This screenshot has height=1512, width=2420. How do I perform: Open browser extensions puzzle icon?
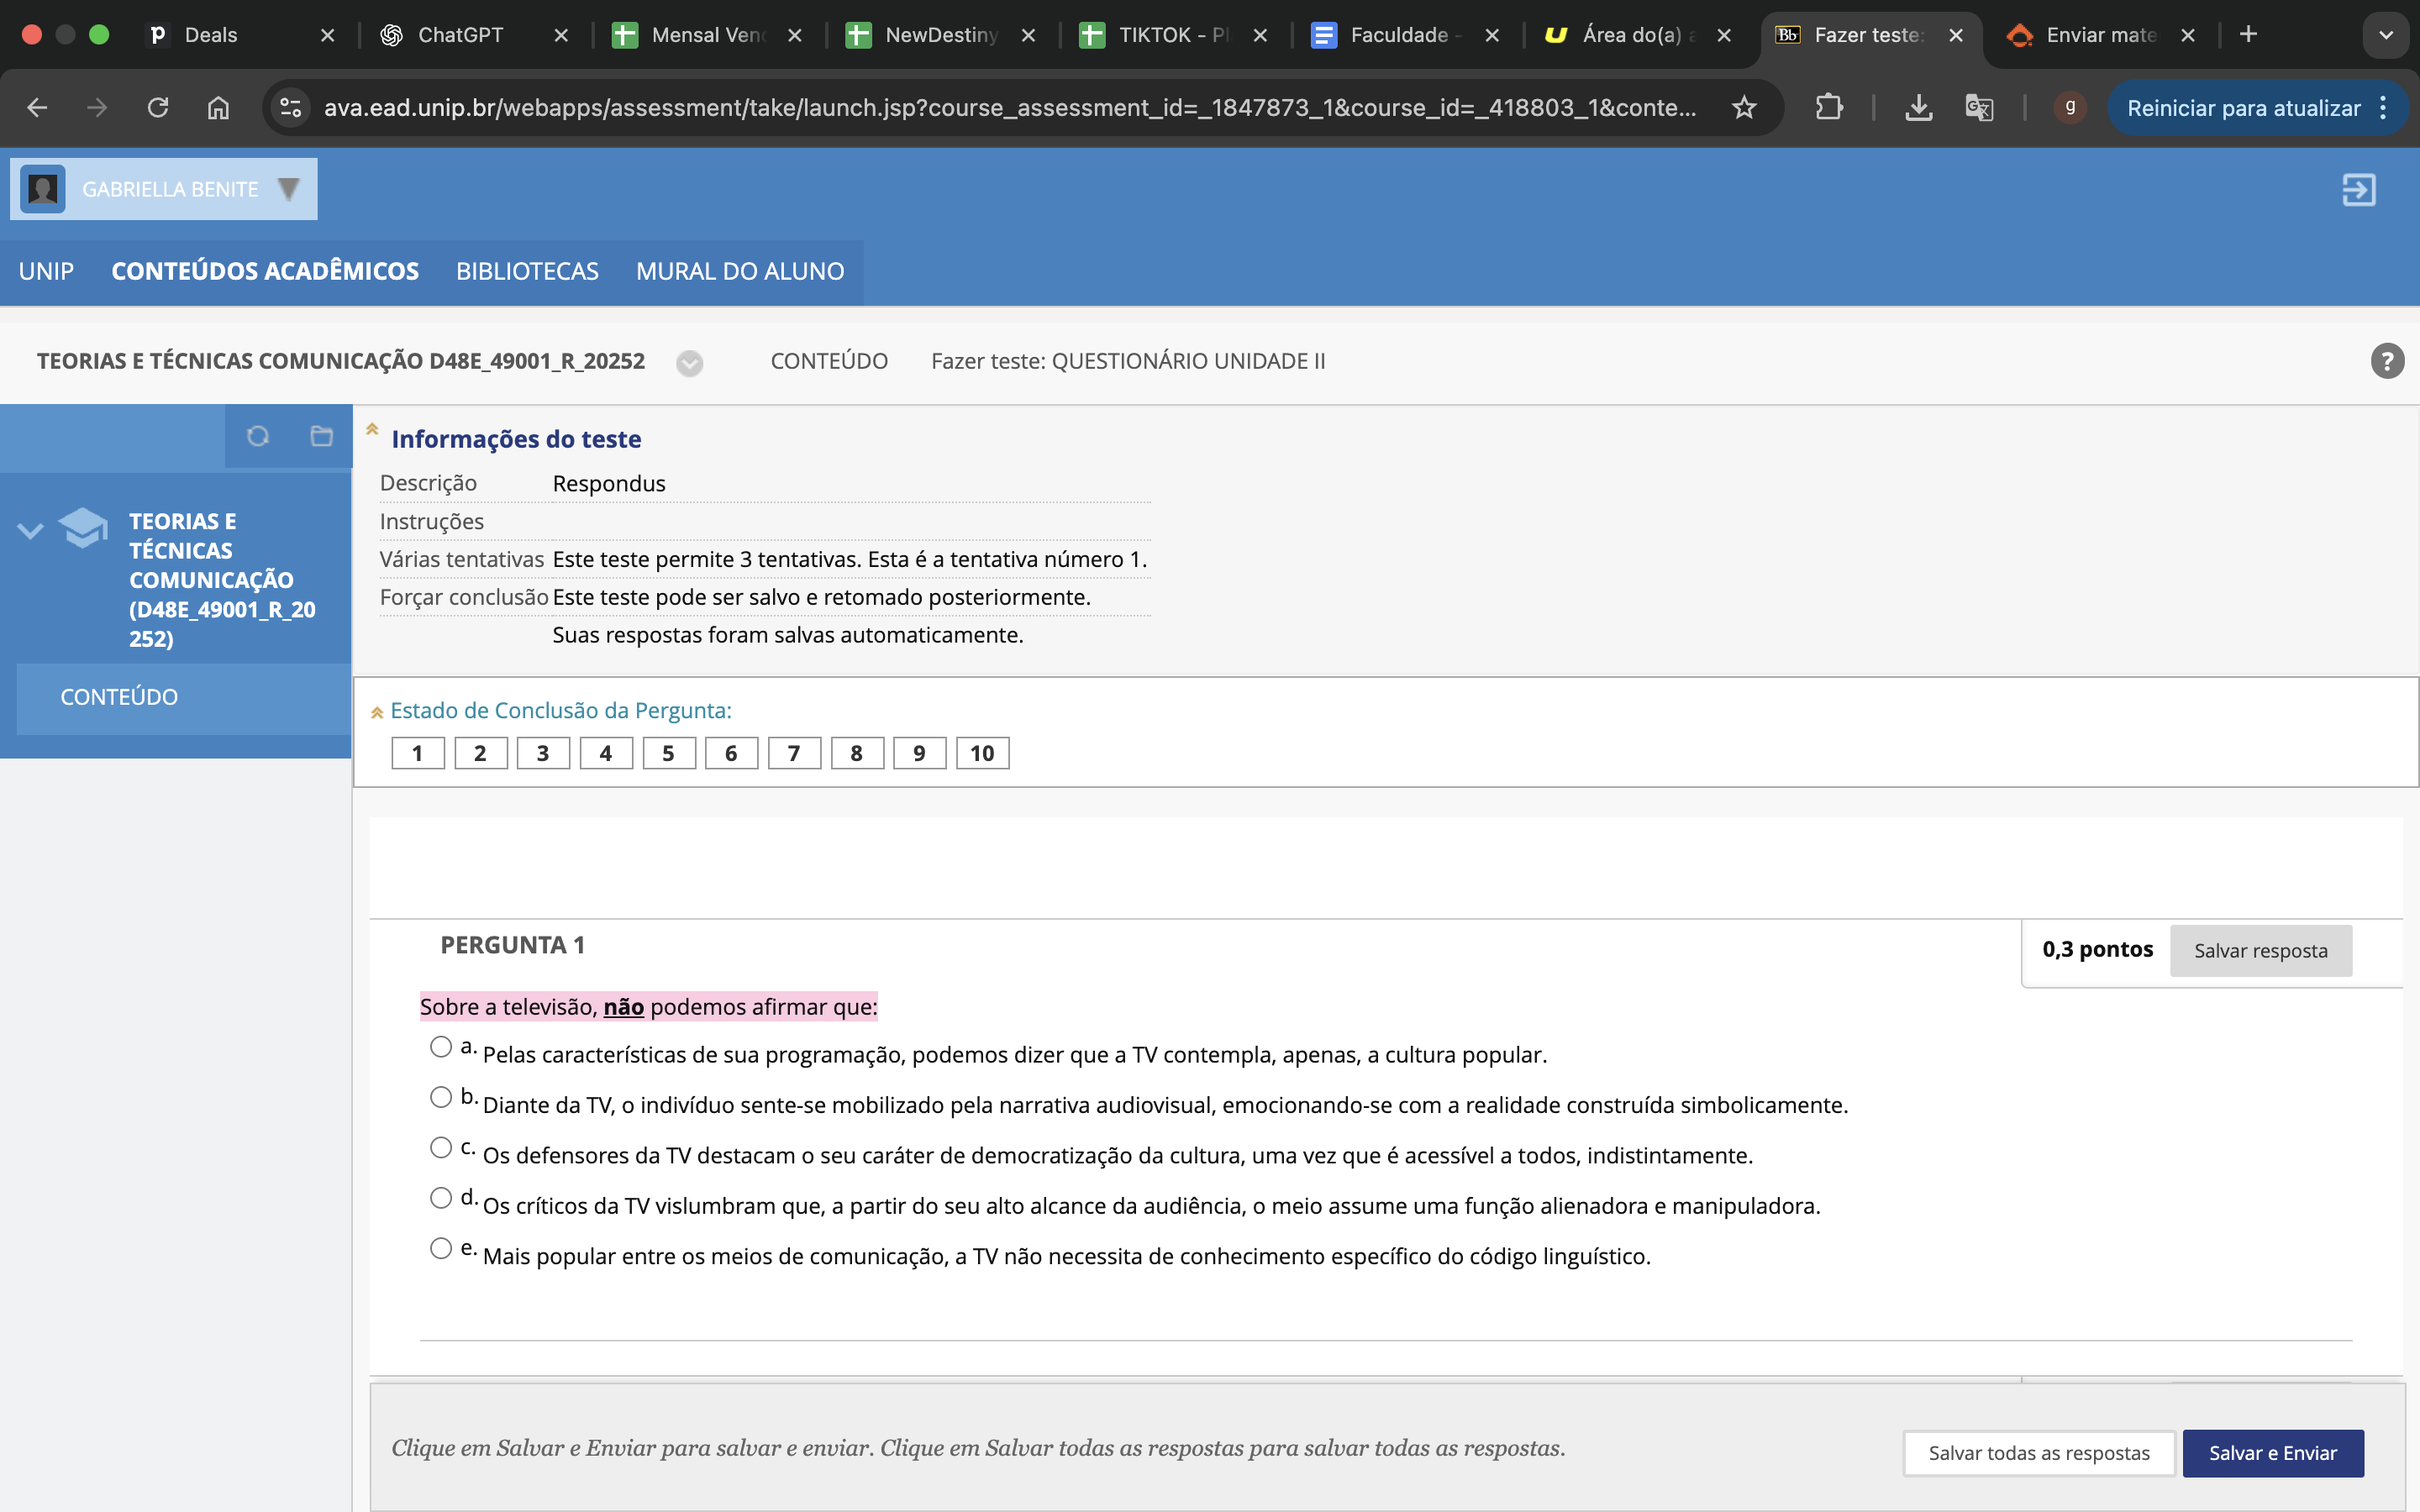1828,108
